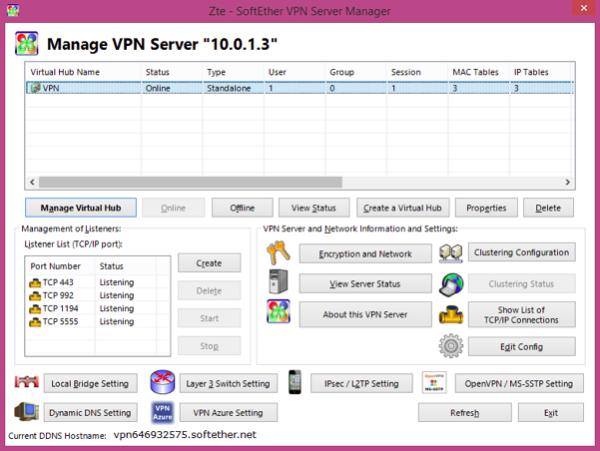Click the View Server Status button
This screenshot has height=451, width=600.
[x=365, y=283]
